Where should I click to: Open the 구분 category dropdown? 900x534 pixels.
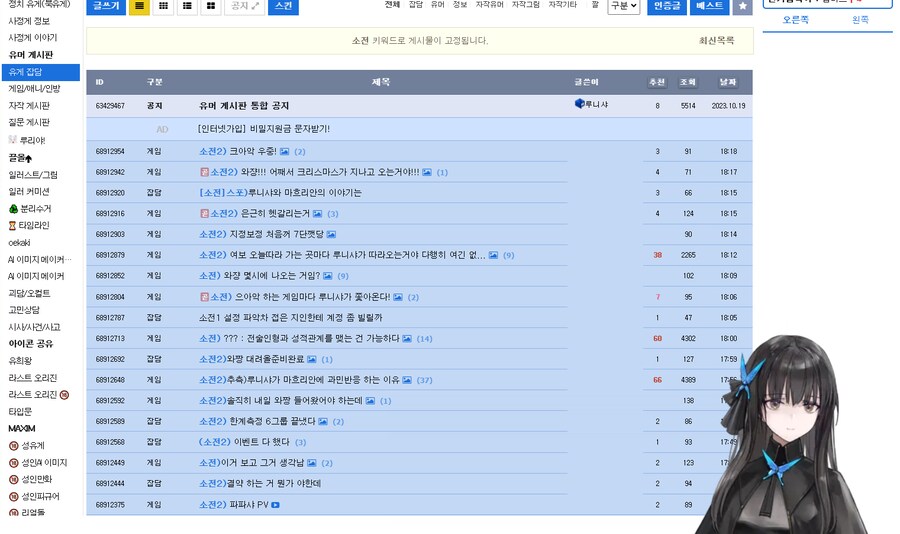623,6
